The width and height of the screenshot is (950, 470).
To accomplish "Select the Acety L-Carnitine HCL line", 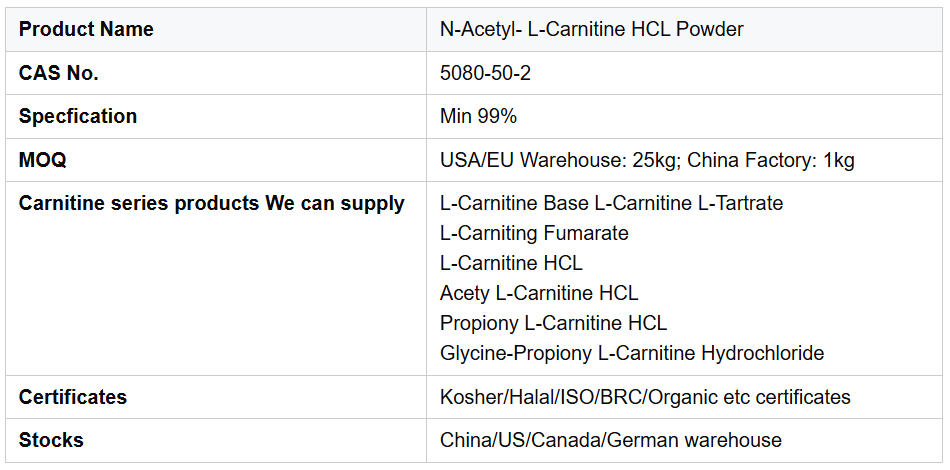I will [538, 293].
